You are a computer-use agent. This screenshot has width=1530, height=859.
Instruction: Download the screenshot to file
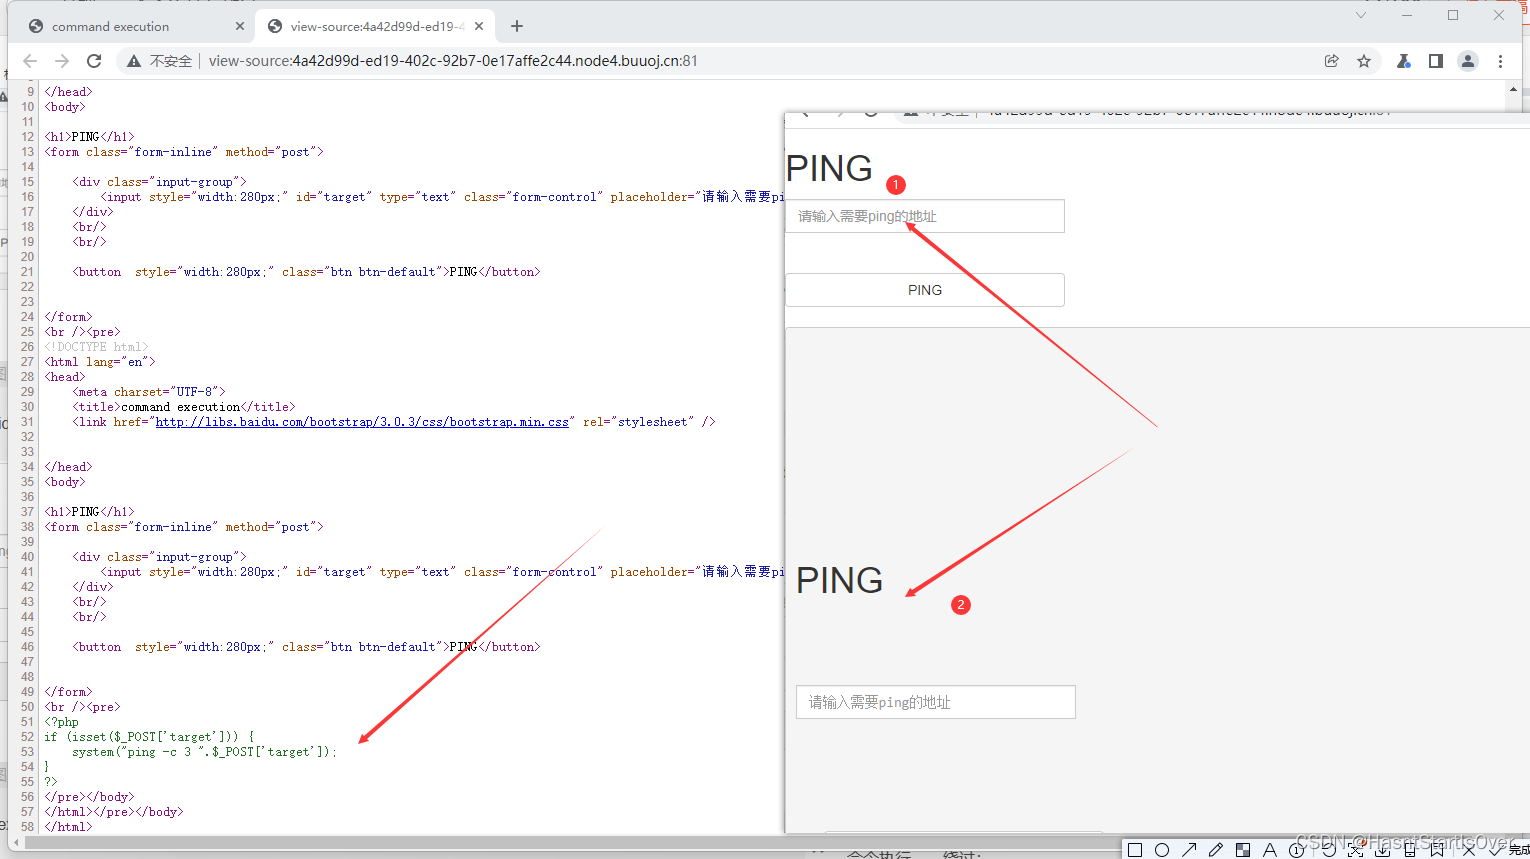pos(1382,850)
